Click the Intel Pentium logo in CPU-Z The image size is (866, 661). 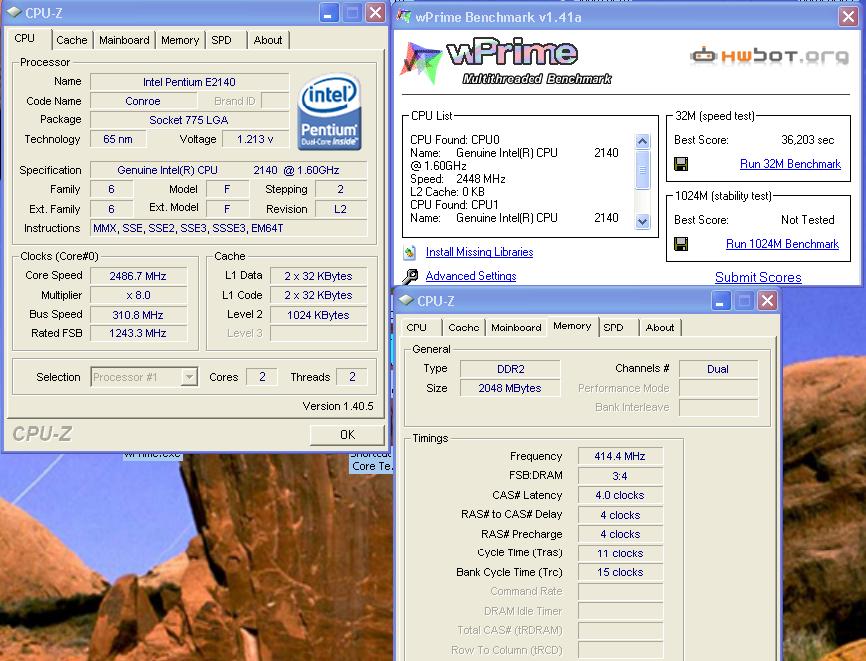(x=329, y=112)
